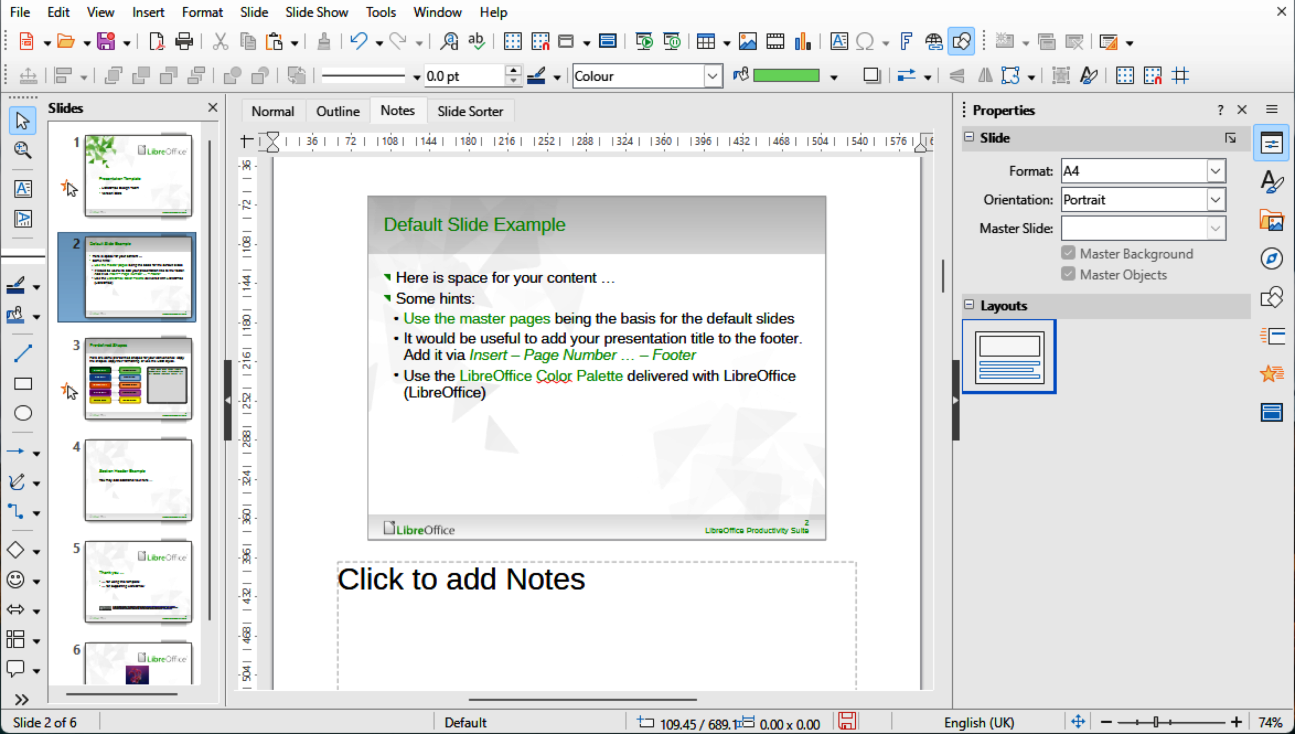Screen dimensions: 1295x734
Task: Toggle the Master Background checkbox
Action: pyautogui.click(x=1068, y=254)
